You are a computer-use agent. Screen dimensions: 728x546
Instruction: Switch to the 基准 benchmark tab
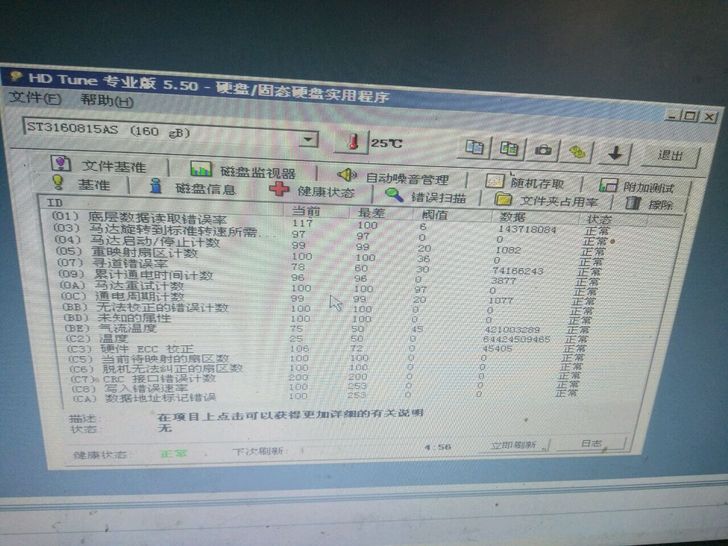pos(82,183)
